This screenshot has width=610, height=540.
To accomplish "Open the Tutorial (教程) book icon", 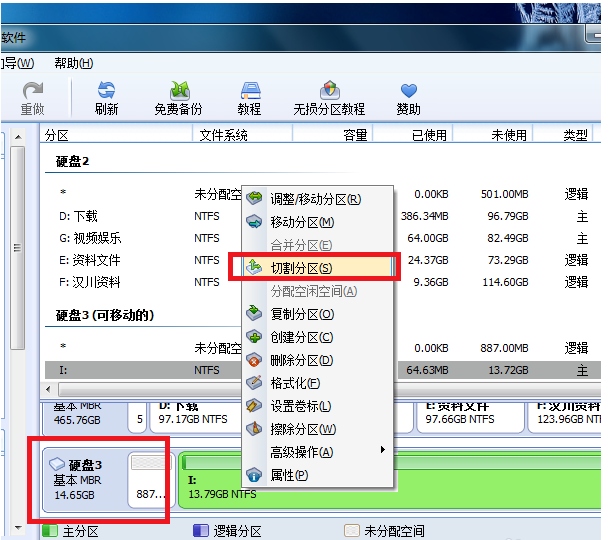I will coord(251,90).
